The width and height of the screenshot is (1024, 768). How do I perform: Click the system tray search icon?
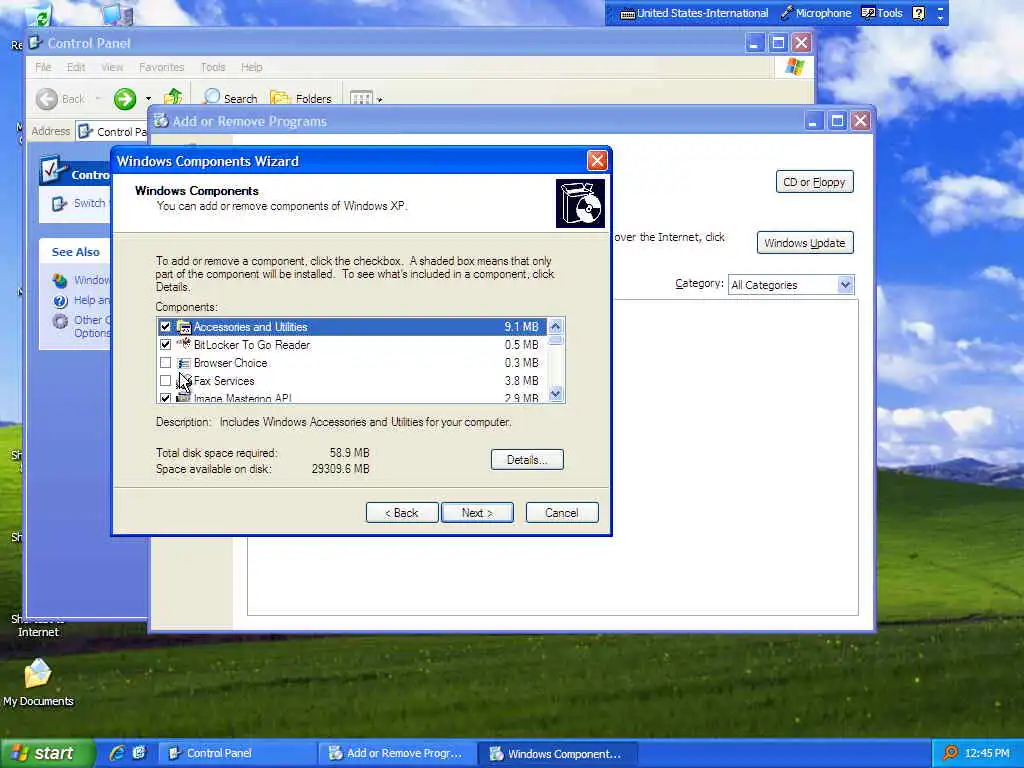click(950, 753)
